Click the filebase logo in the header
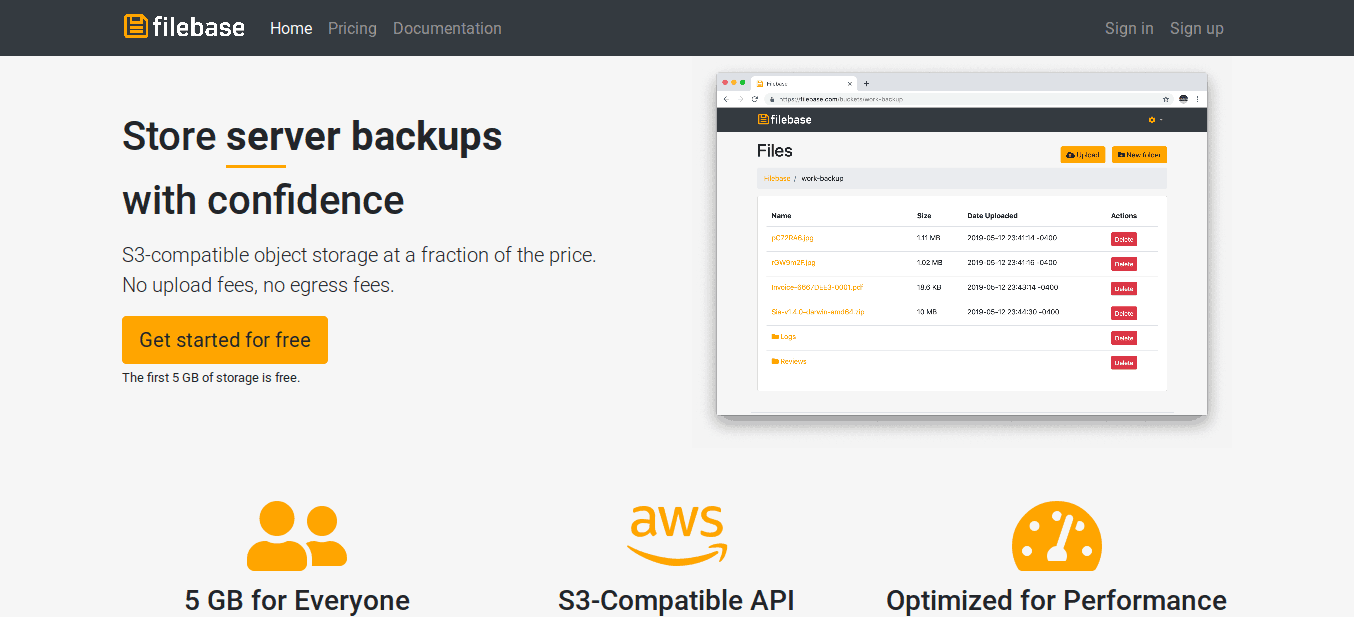This screenshot has height=617, width=1354. tap(184, 27)
